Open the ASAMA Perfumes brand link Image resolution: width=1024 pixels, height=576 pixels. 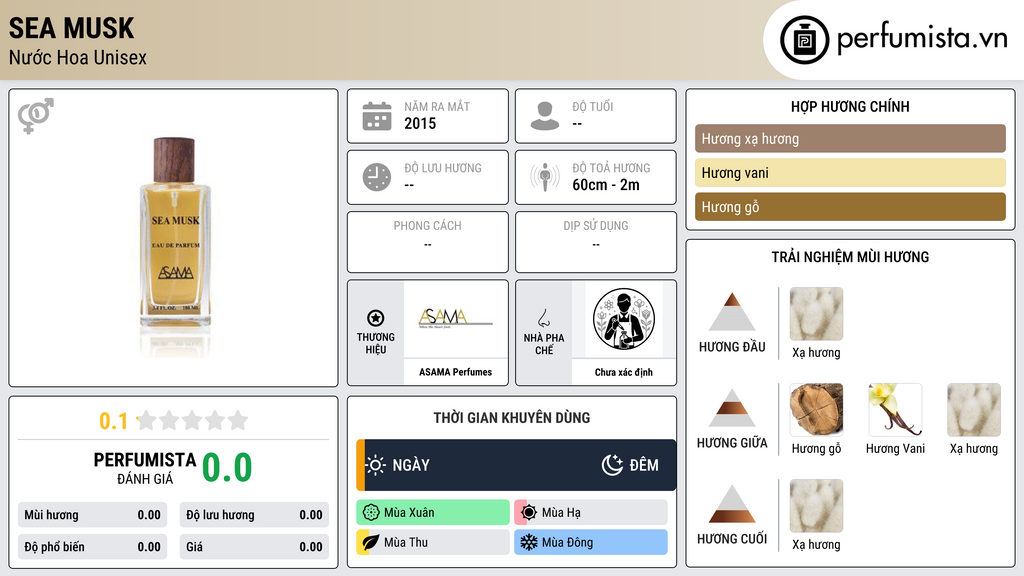point(456,372)
